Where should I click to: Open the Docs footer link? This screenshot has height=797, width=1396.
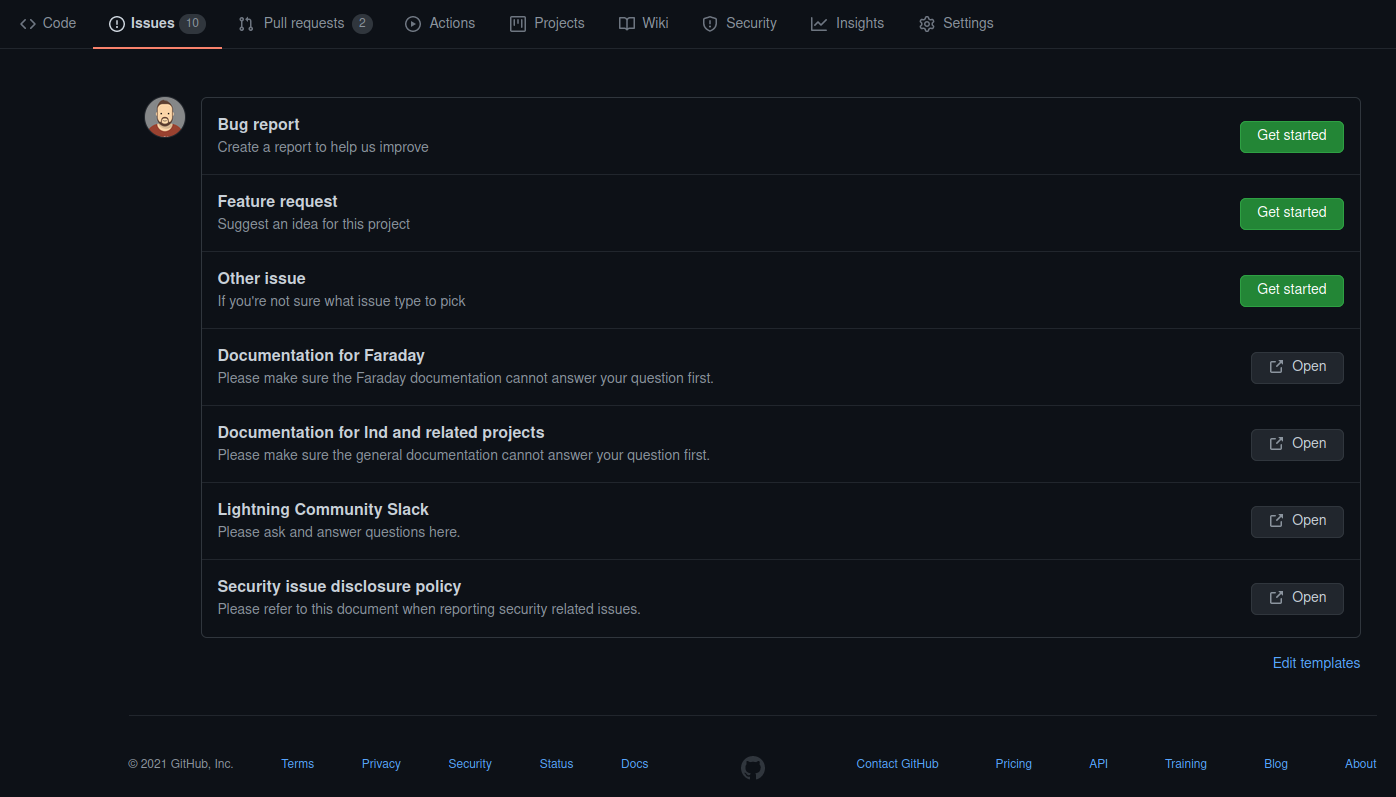[x=634, y=764]
